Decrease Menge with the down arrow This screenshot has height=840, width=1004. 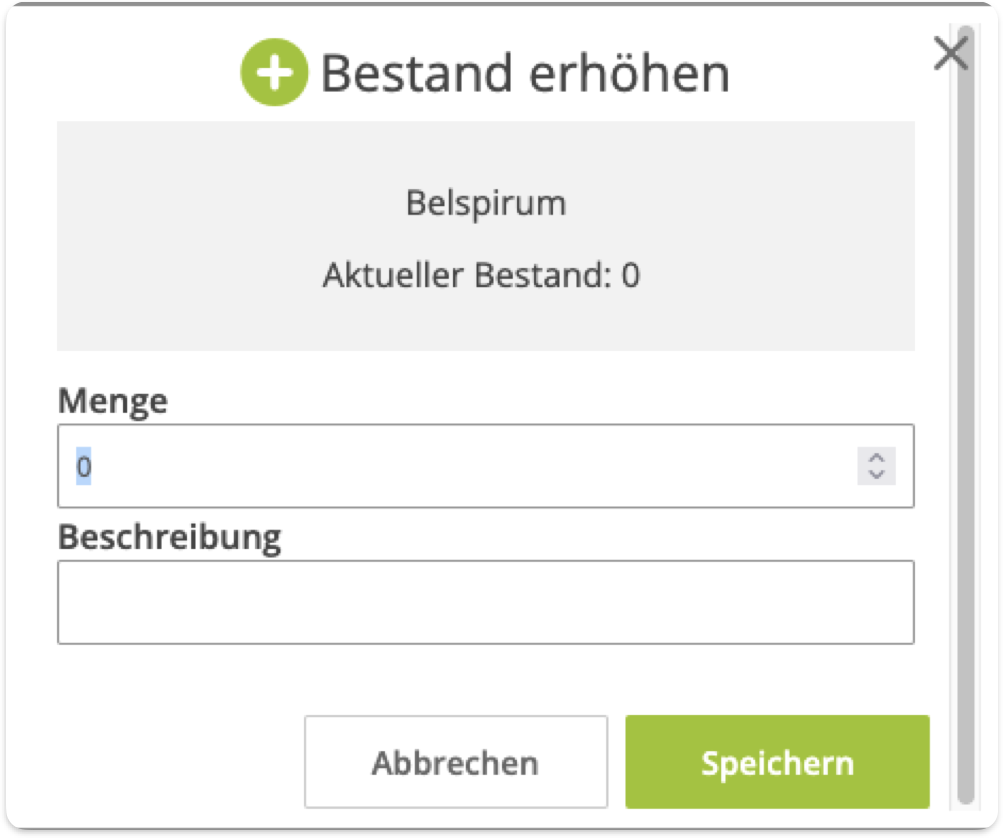877,474
